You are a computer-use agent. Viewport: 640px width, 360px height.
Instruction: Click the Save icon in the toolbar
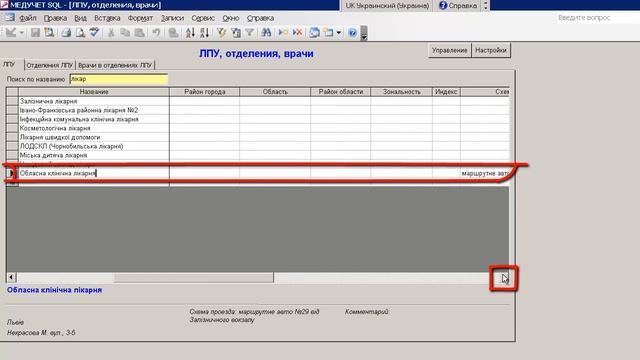click(x=36, y=33)
